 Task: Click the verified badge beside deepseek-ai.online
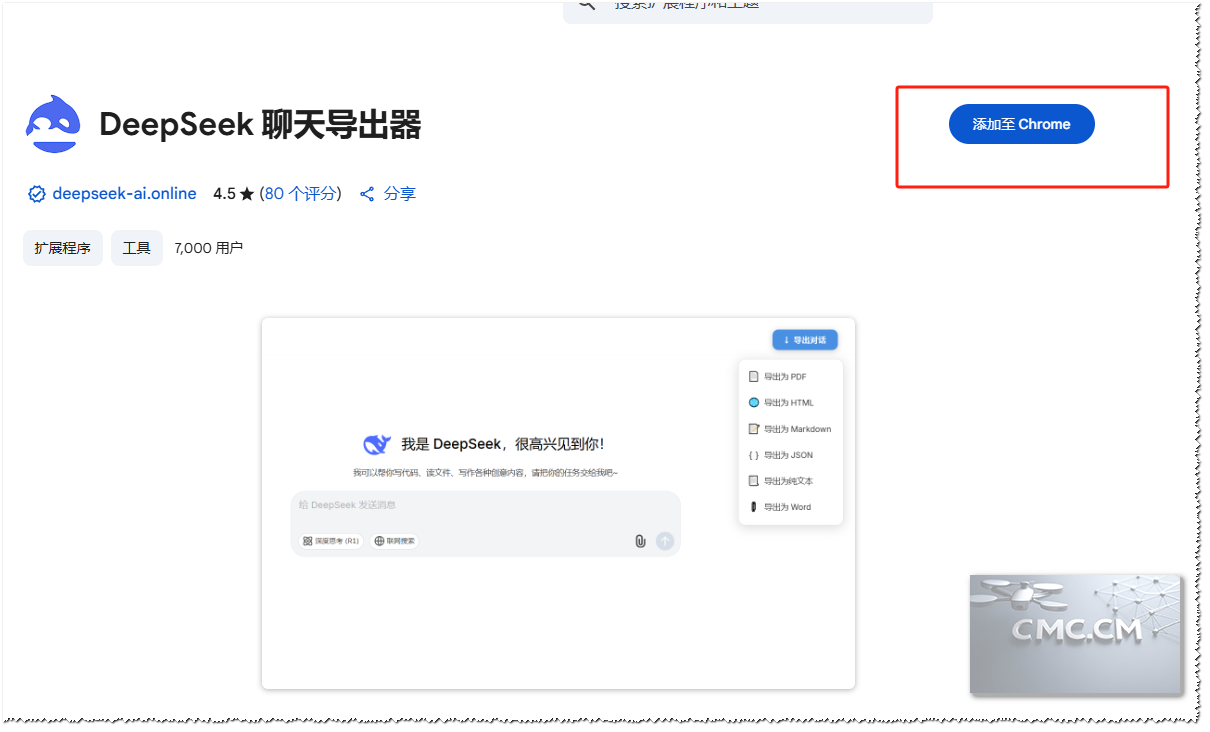tap(37, 194)
